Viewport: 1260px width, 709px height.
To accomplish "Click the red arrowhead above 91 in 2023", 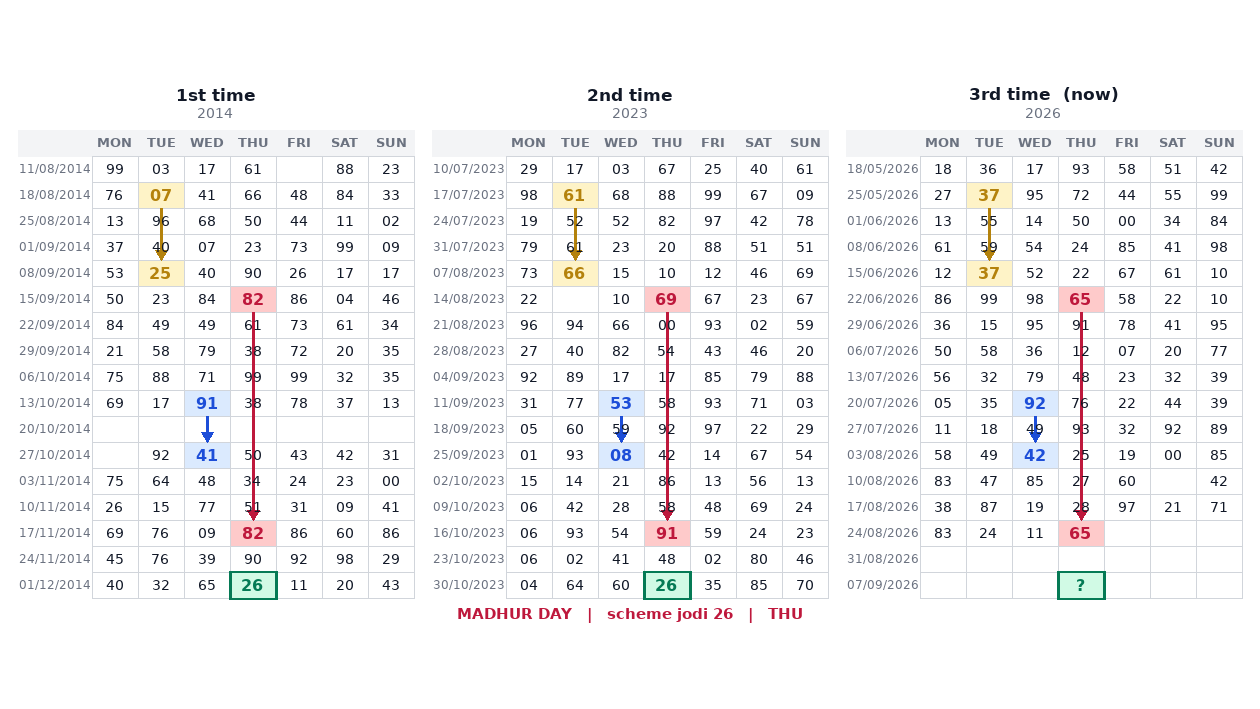I will click(667, 515).
